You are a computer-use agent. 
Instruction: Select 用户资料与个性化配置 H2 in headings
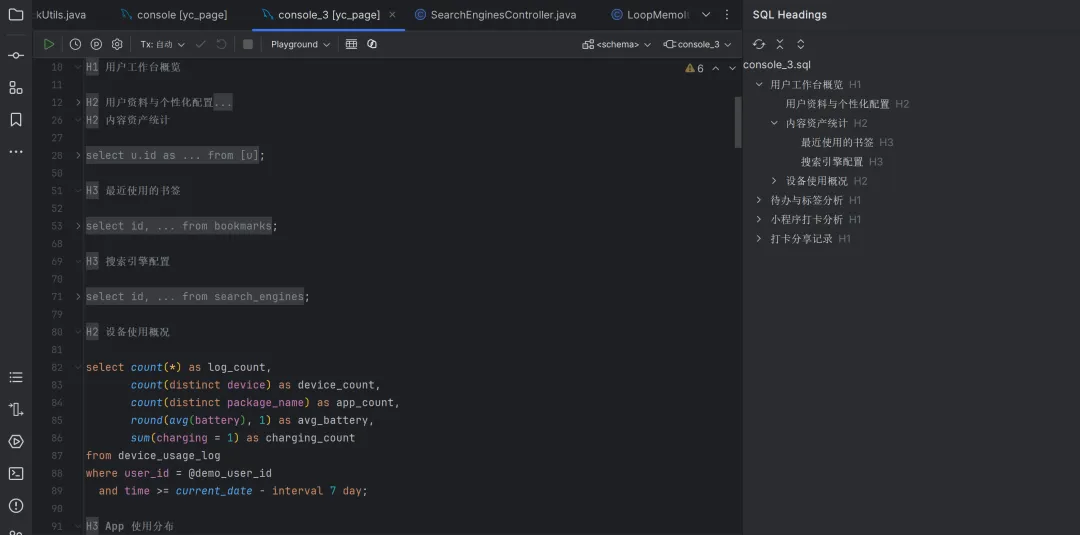(847, 104)
